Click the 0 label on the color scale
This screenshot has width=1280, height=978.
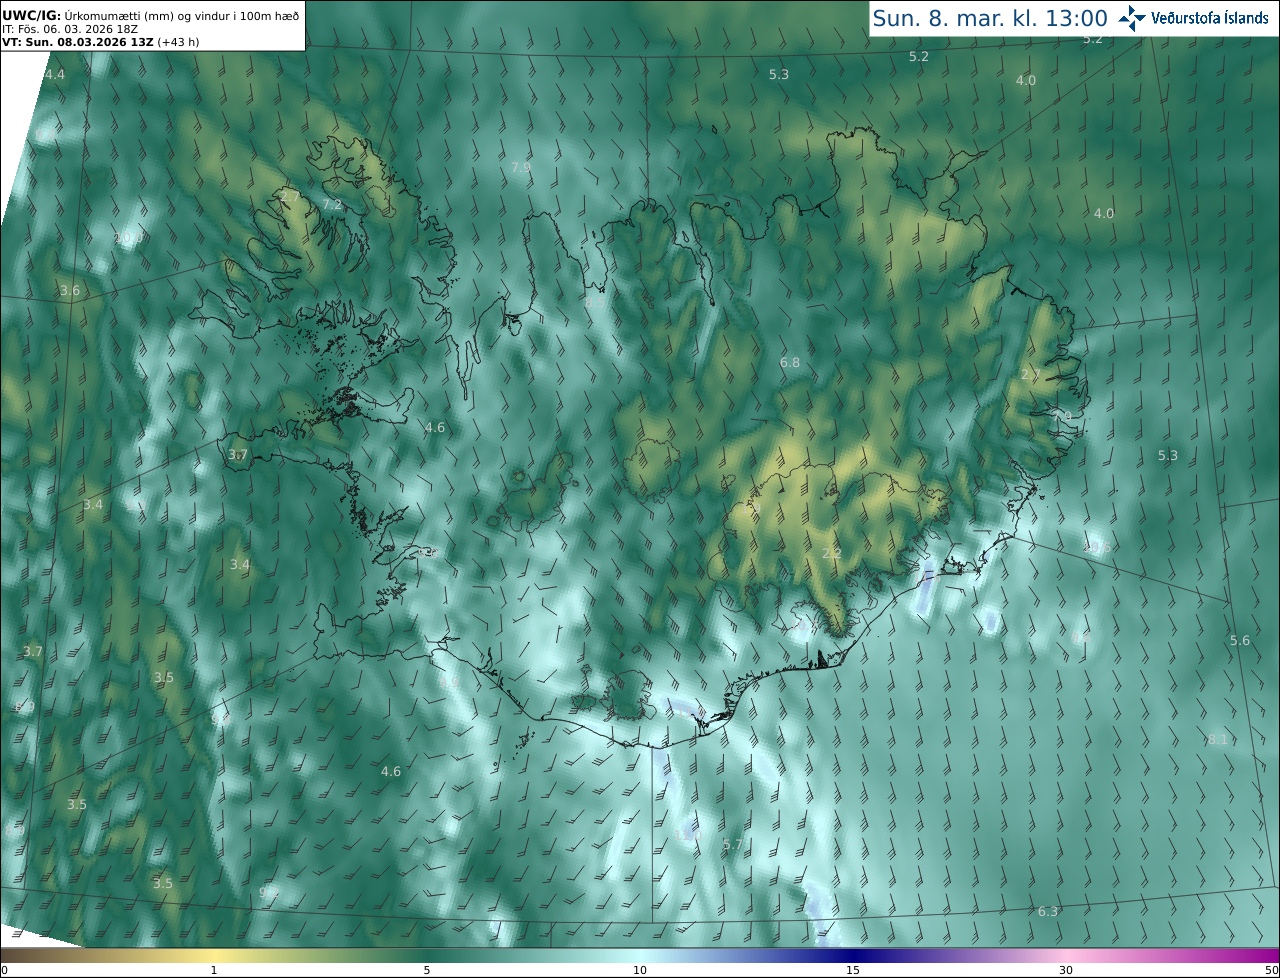[x=4, y=970]
